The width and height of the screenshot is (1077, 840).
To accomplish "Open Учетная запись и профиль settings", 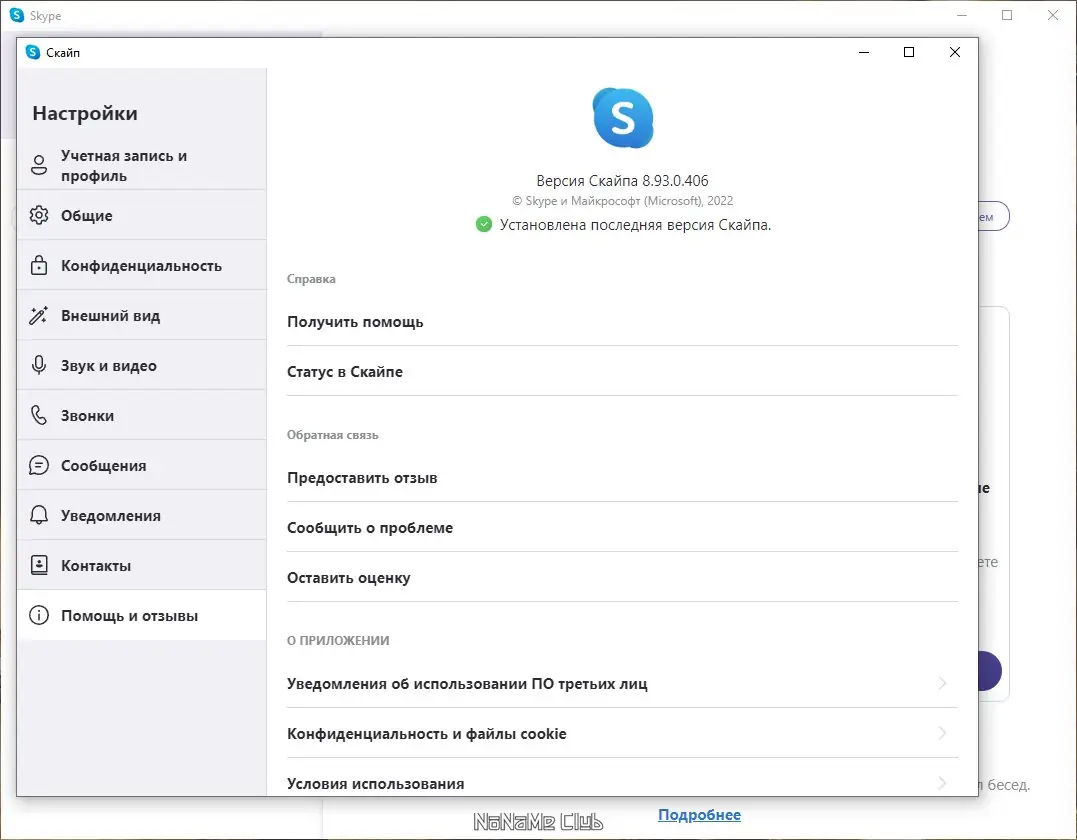I will tap(141, 165).
